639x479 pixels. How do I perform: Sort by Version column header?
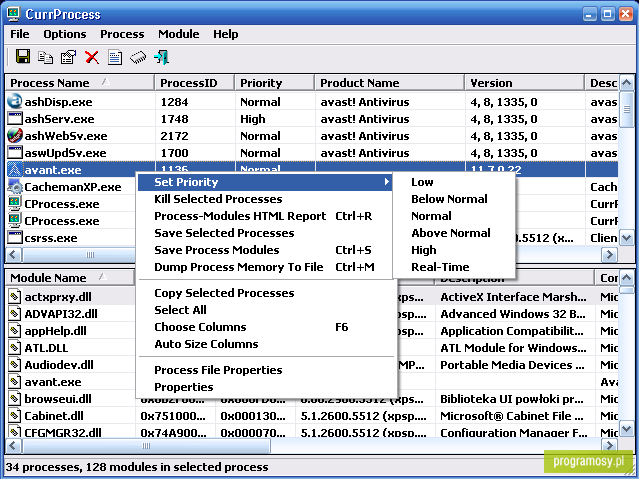click(x=524, y=83)
